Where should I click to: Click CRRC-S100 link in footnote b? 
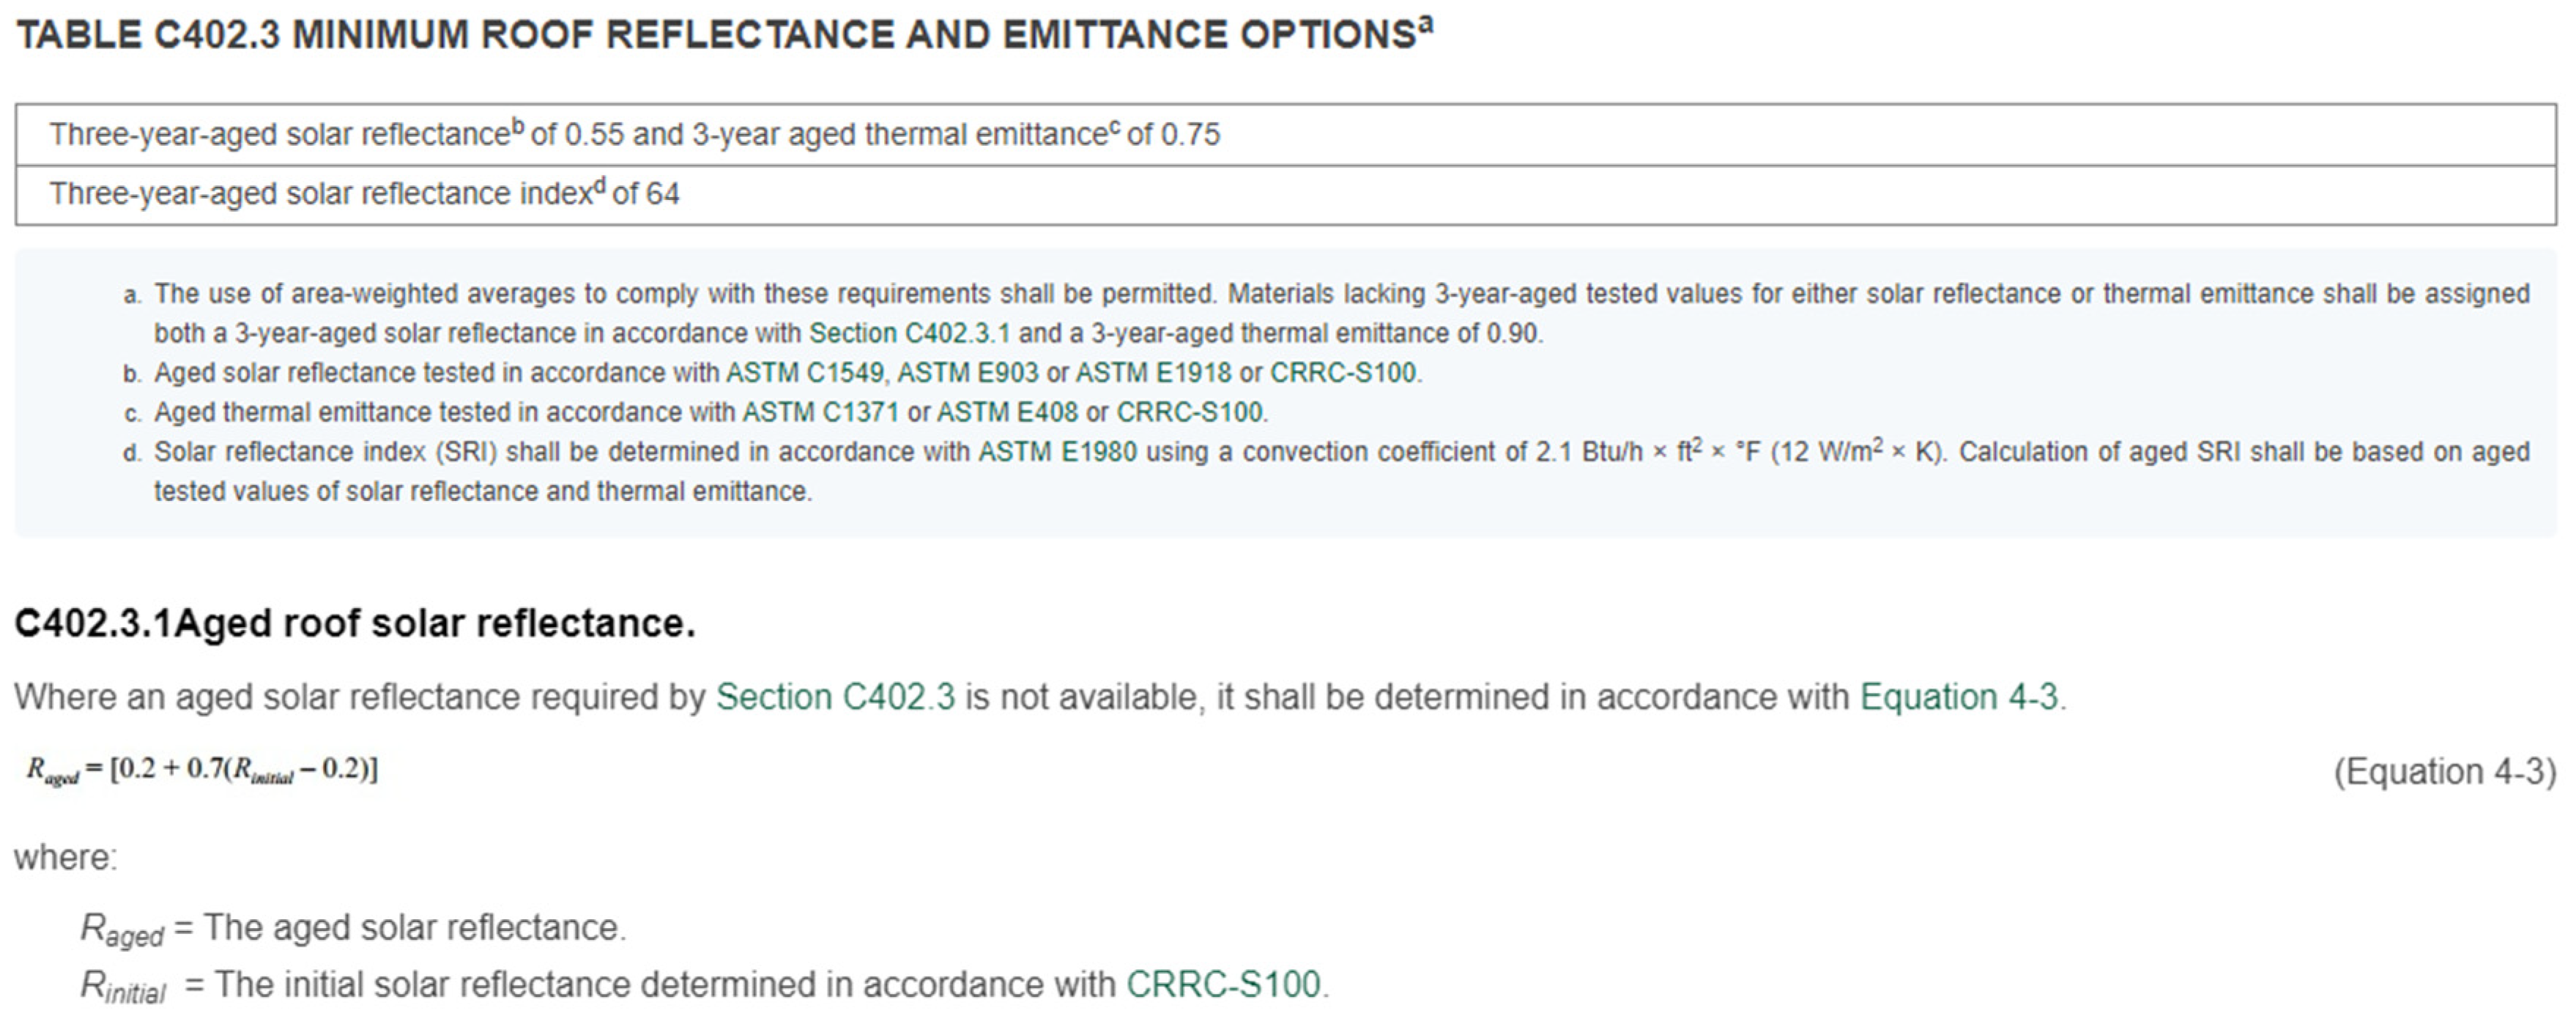1343,373
